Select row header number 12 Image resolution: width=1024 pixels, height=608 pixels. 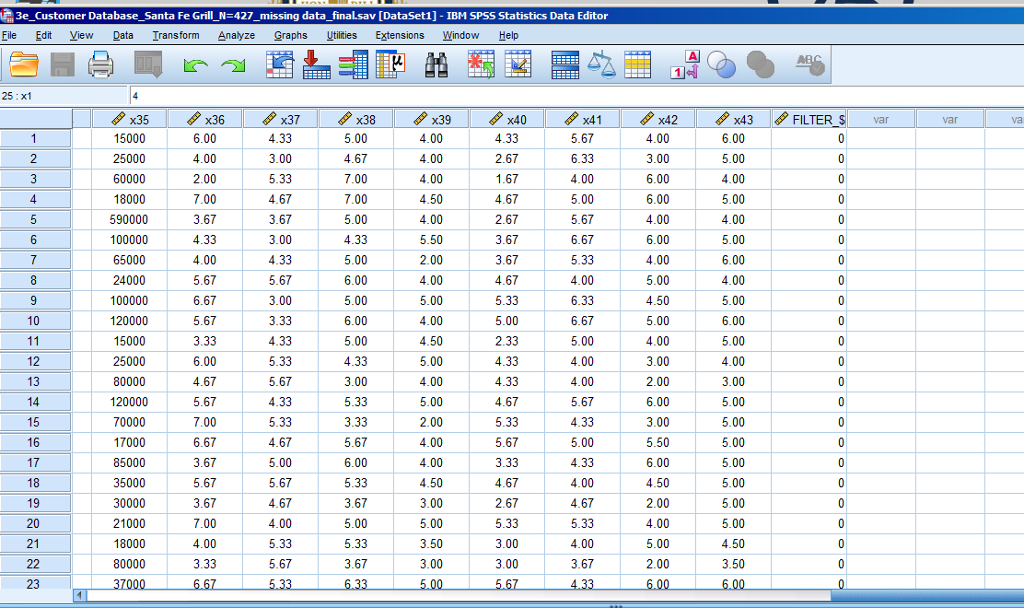[x=35, y=361]
